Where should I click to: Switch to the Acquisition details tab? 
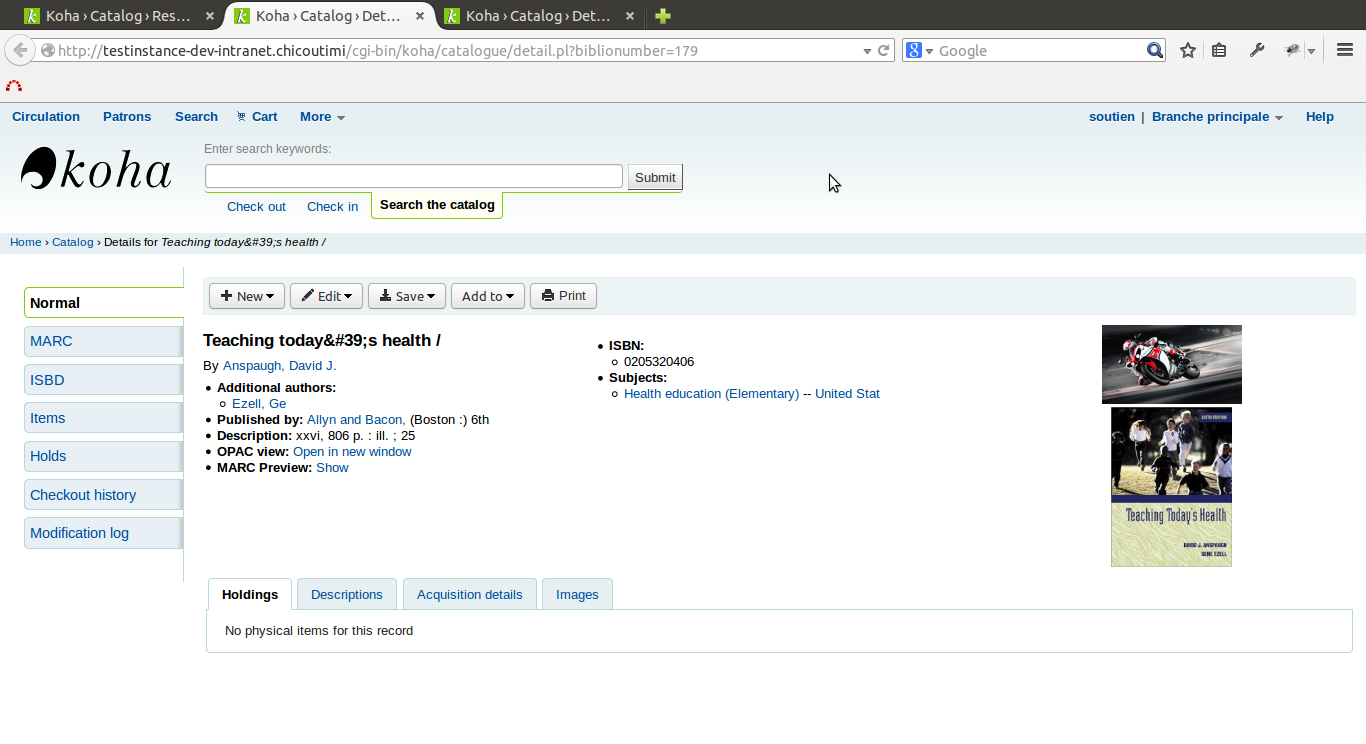pos(469,594)
